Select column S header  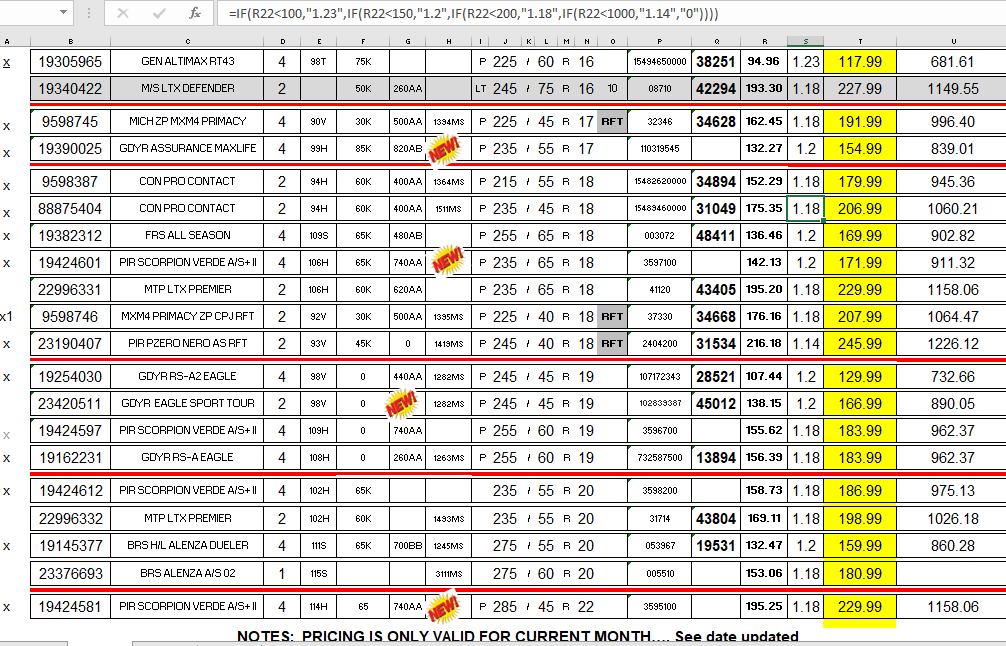pos(805,41)
